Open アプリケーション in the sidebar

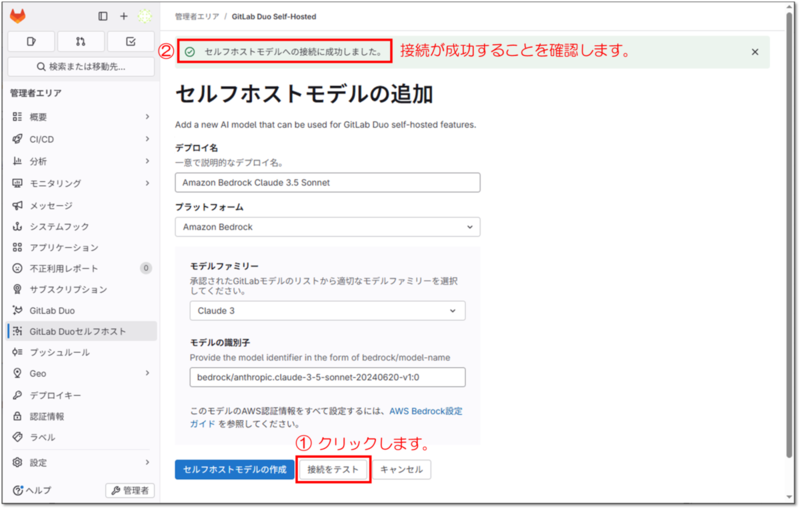(82, 247)
